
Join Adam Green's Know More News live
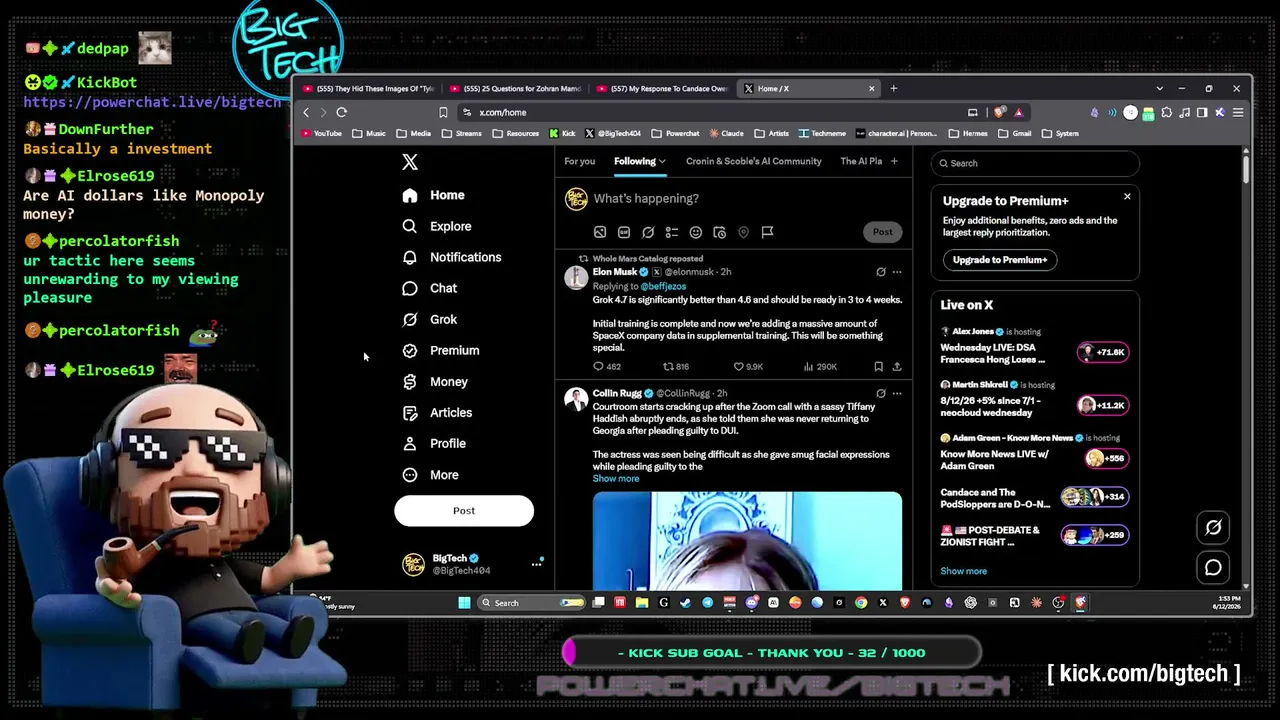click(1035, 453)
